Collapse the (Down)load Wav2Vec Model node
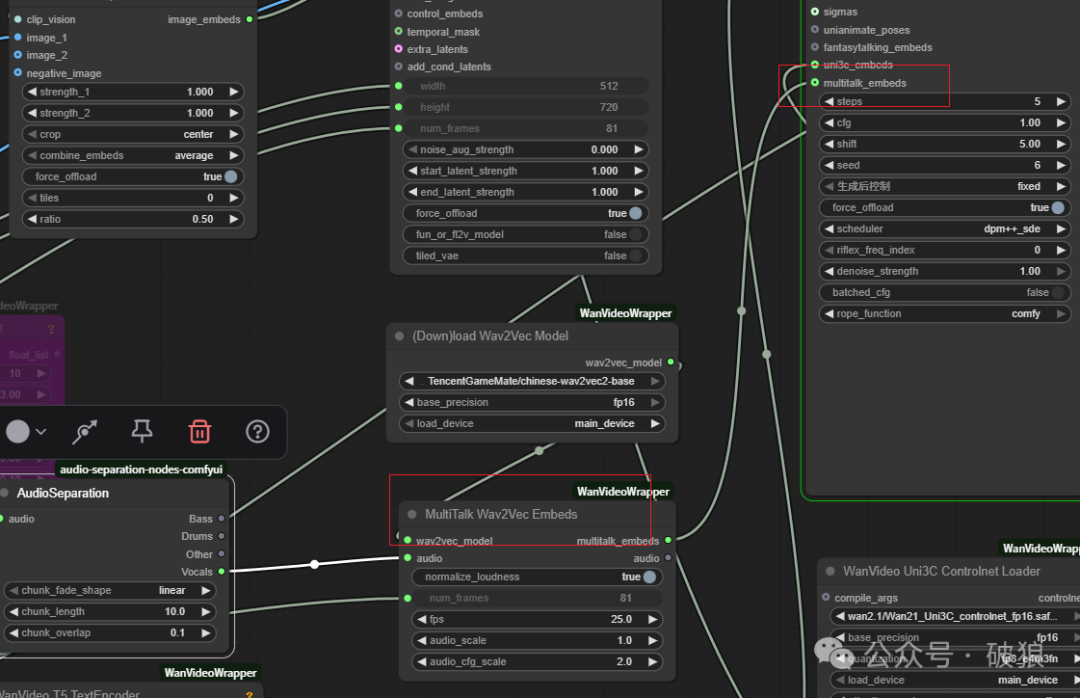1080x698 pixels. pyautogui.click(x=400, y=336)
